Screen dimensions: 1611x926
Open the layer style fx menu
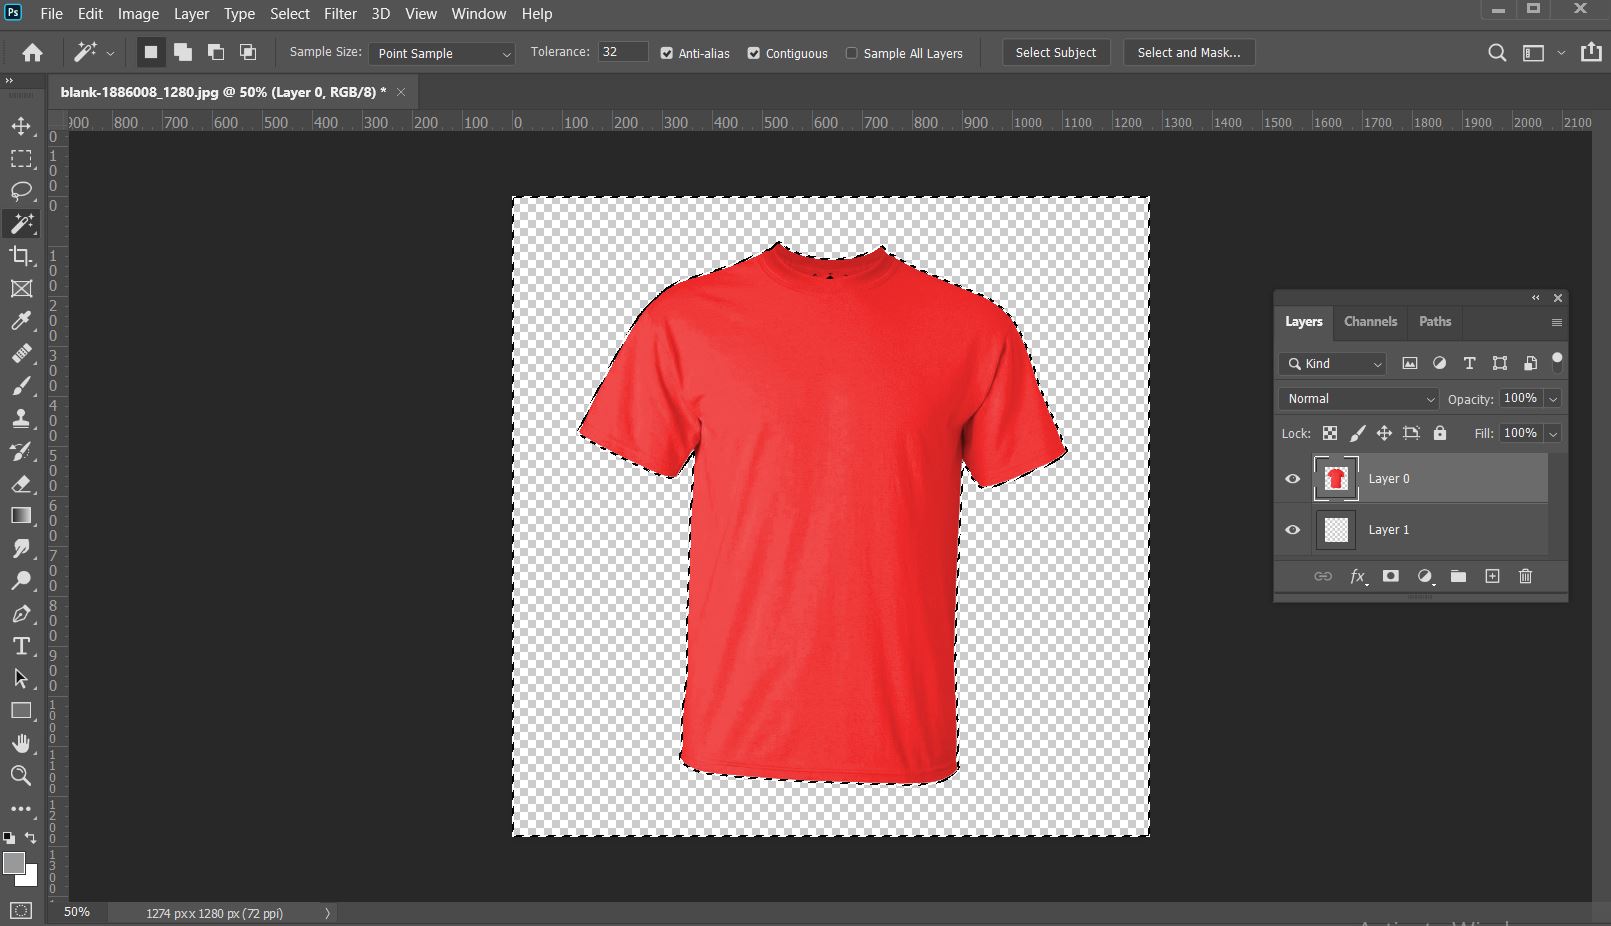pos(1358,576)
